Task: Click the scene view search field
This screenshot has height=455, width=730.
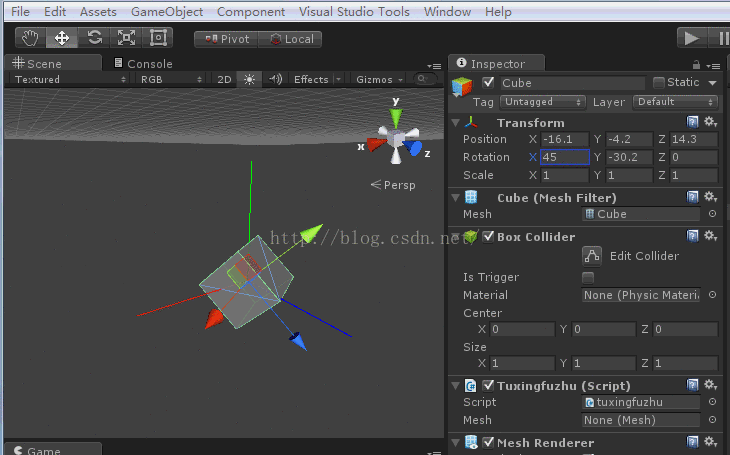Action: pos(426,79)
